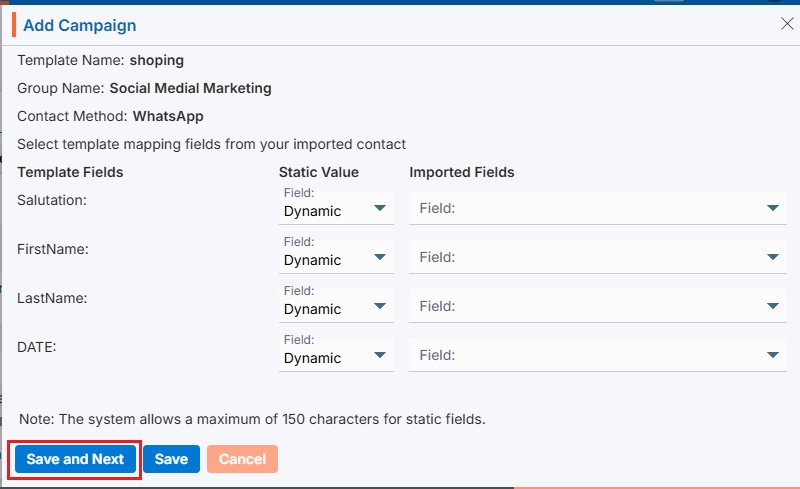Click the caret at LastName's Imported Fields box

click(772, 306)
